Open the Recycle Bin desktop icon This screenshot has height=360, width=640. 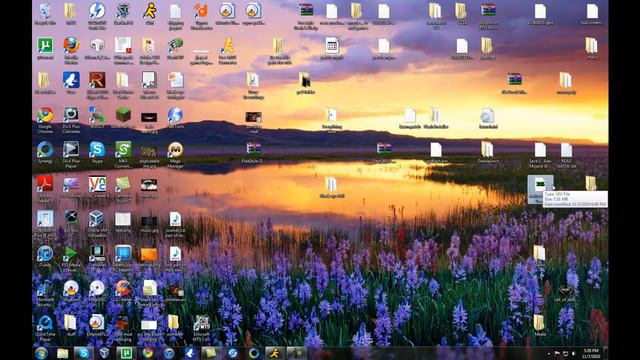click(x=45, y=14)
